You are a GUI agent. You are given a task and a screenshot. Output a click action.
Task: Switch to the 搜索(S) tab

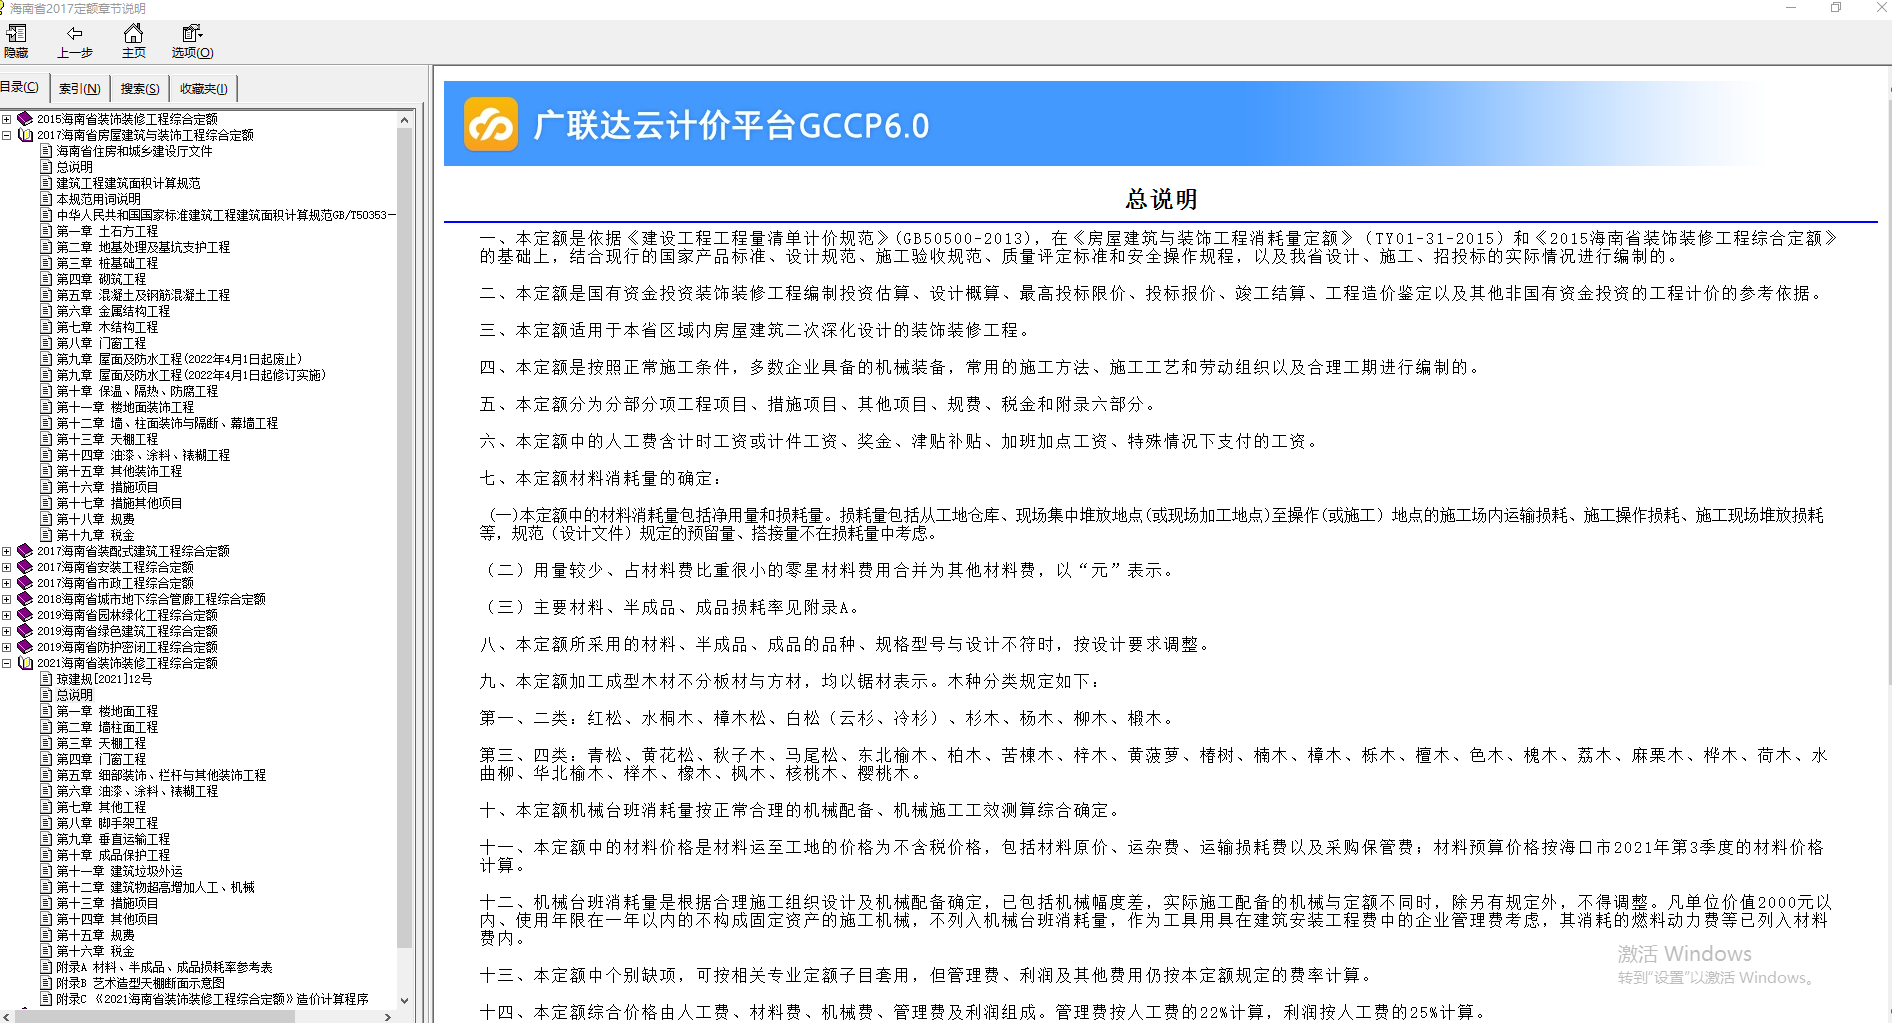[140, 88]
